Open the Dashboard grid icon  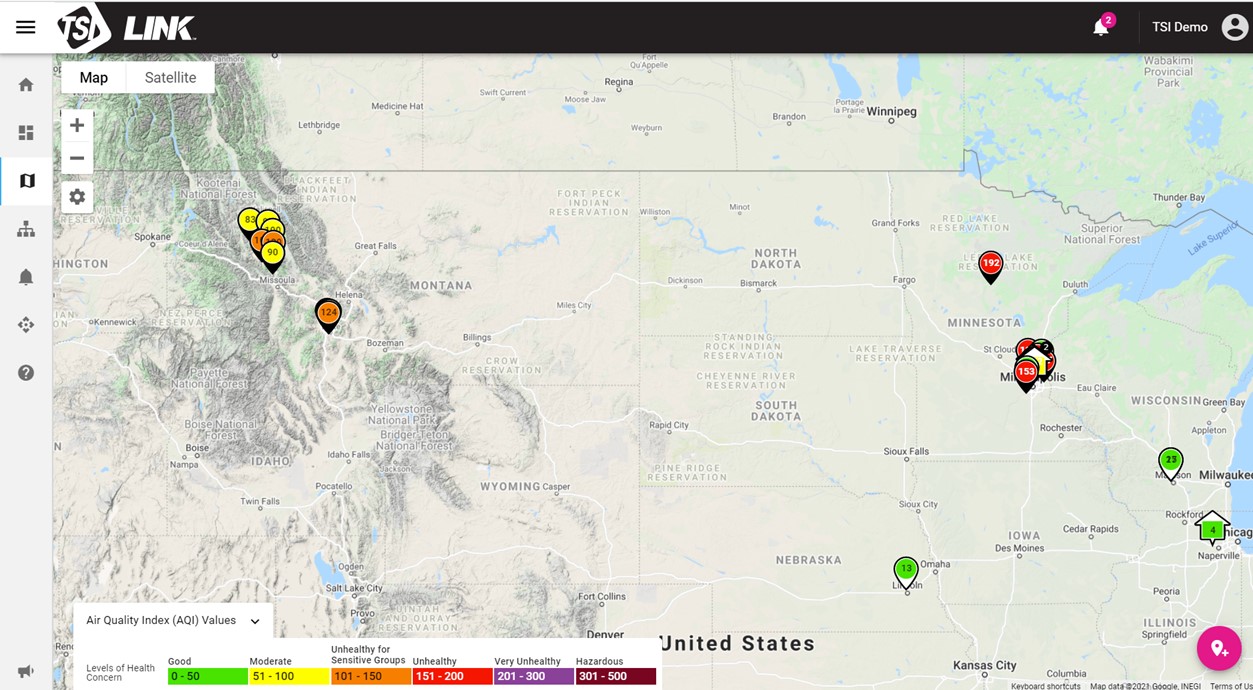[26, 133]
